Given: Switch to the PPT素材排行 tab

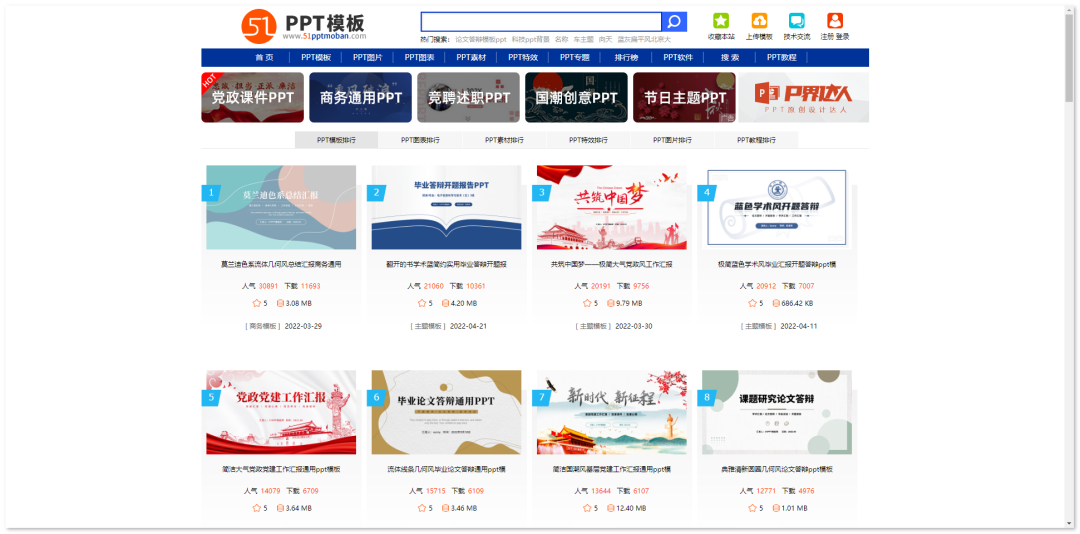Looking at the screenshot, I should coord(504,140).
